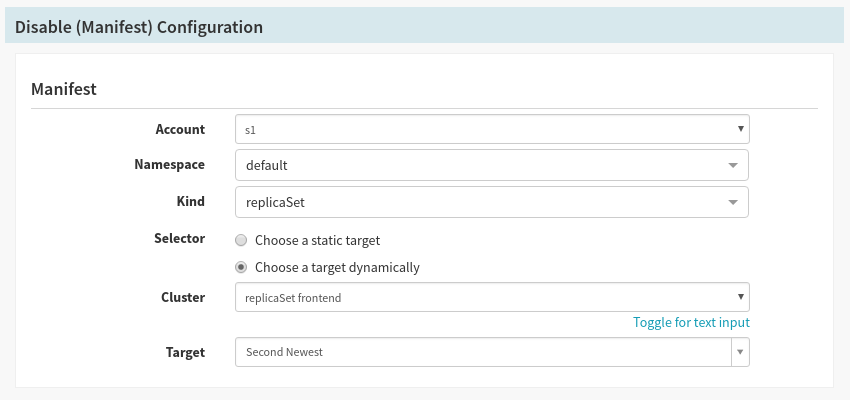850x400 pixels.
Task: Open the Namespace field showing default
Action: [x=480, y=165]
